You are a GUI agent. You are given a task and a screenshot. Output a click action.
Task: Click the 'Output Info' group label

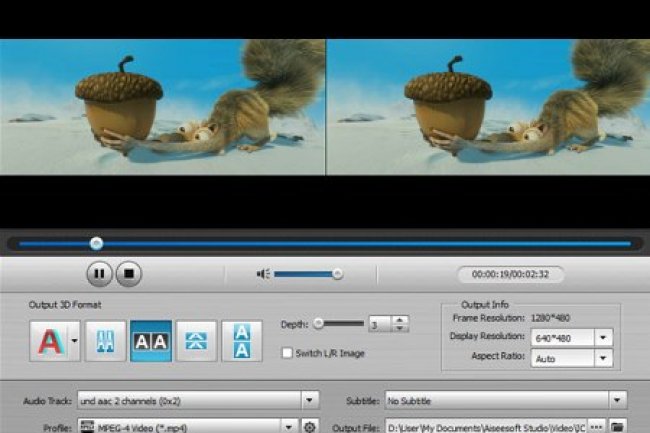point(485,305)
